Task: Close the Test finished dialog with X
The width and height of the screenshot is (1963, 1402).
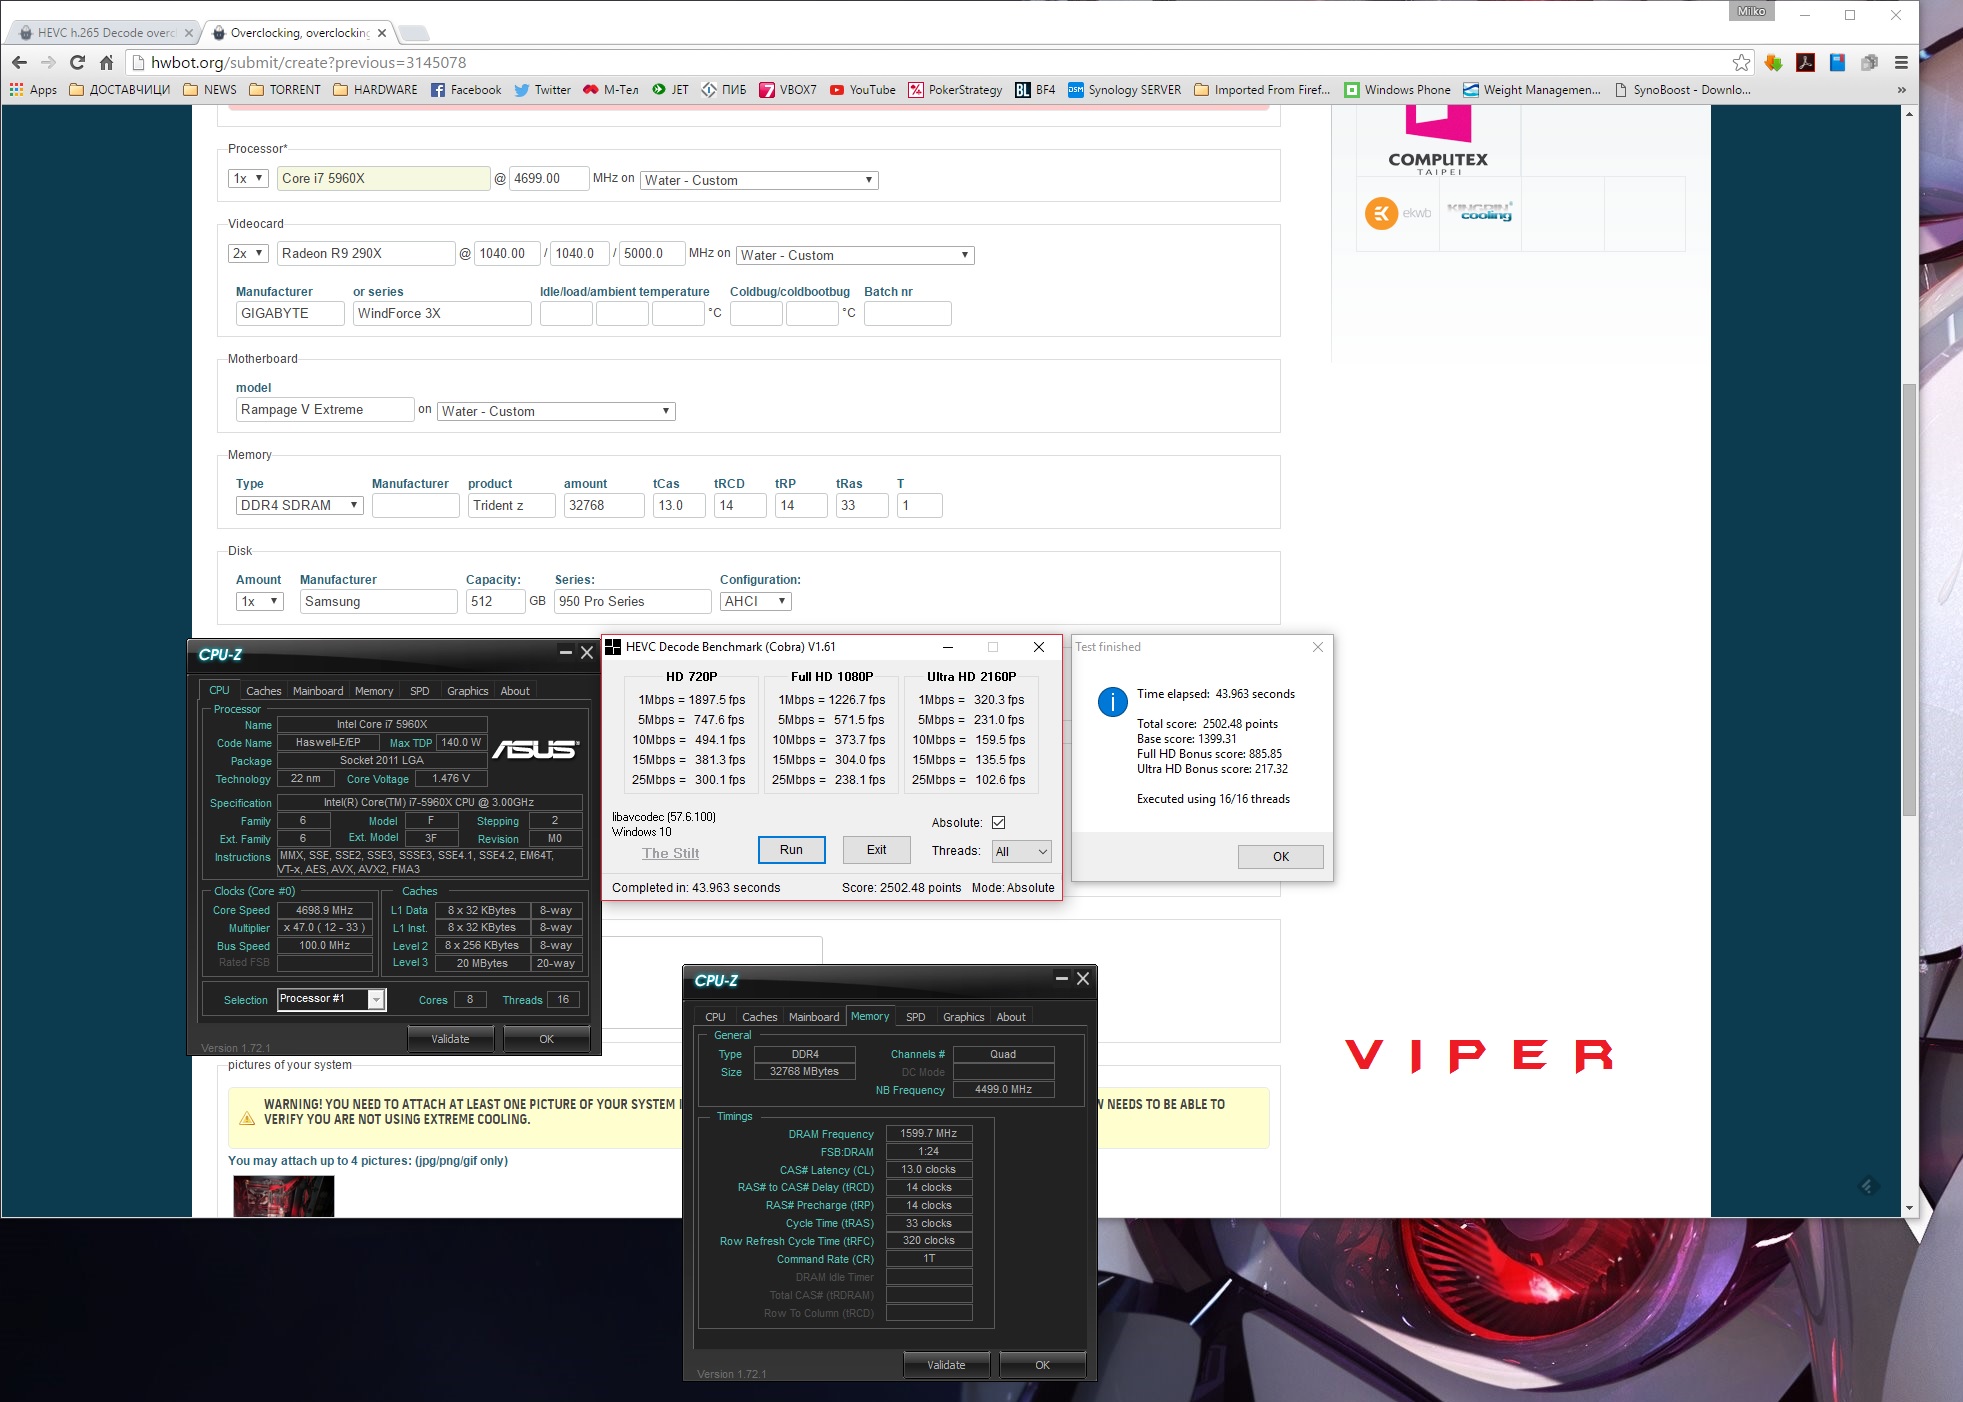Action: [1318, 647]
